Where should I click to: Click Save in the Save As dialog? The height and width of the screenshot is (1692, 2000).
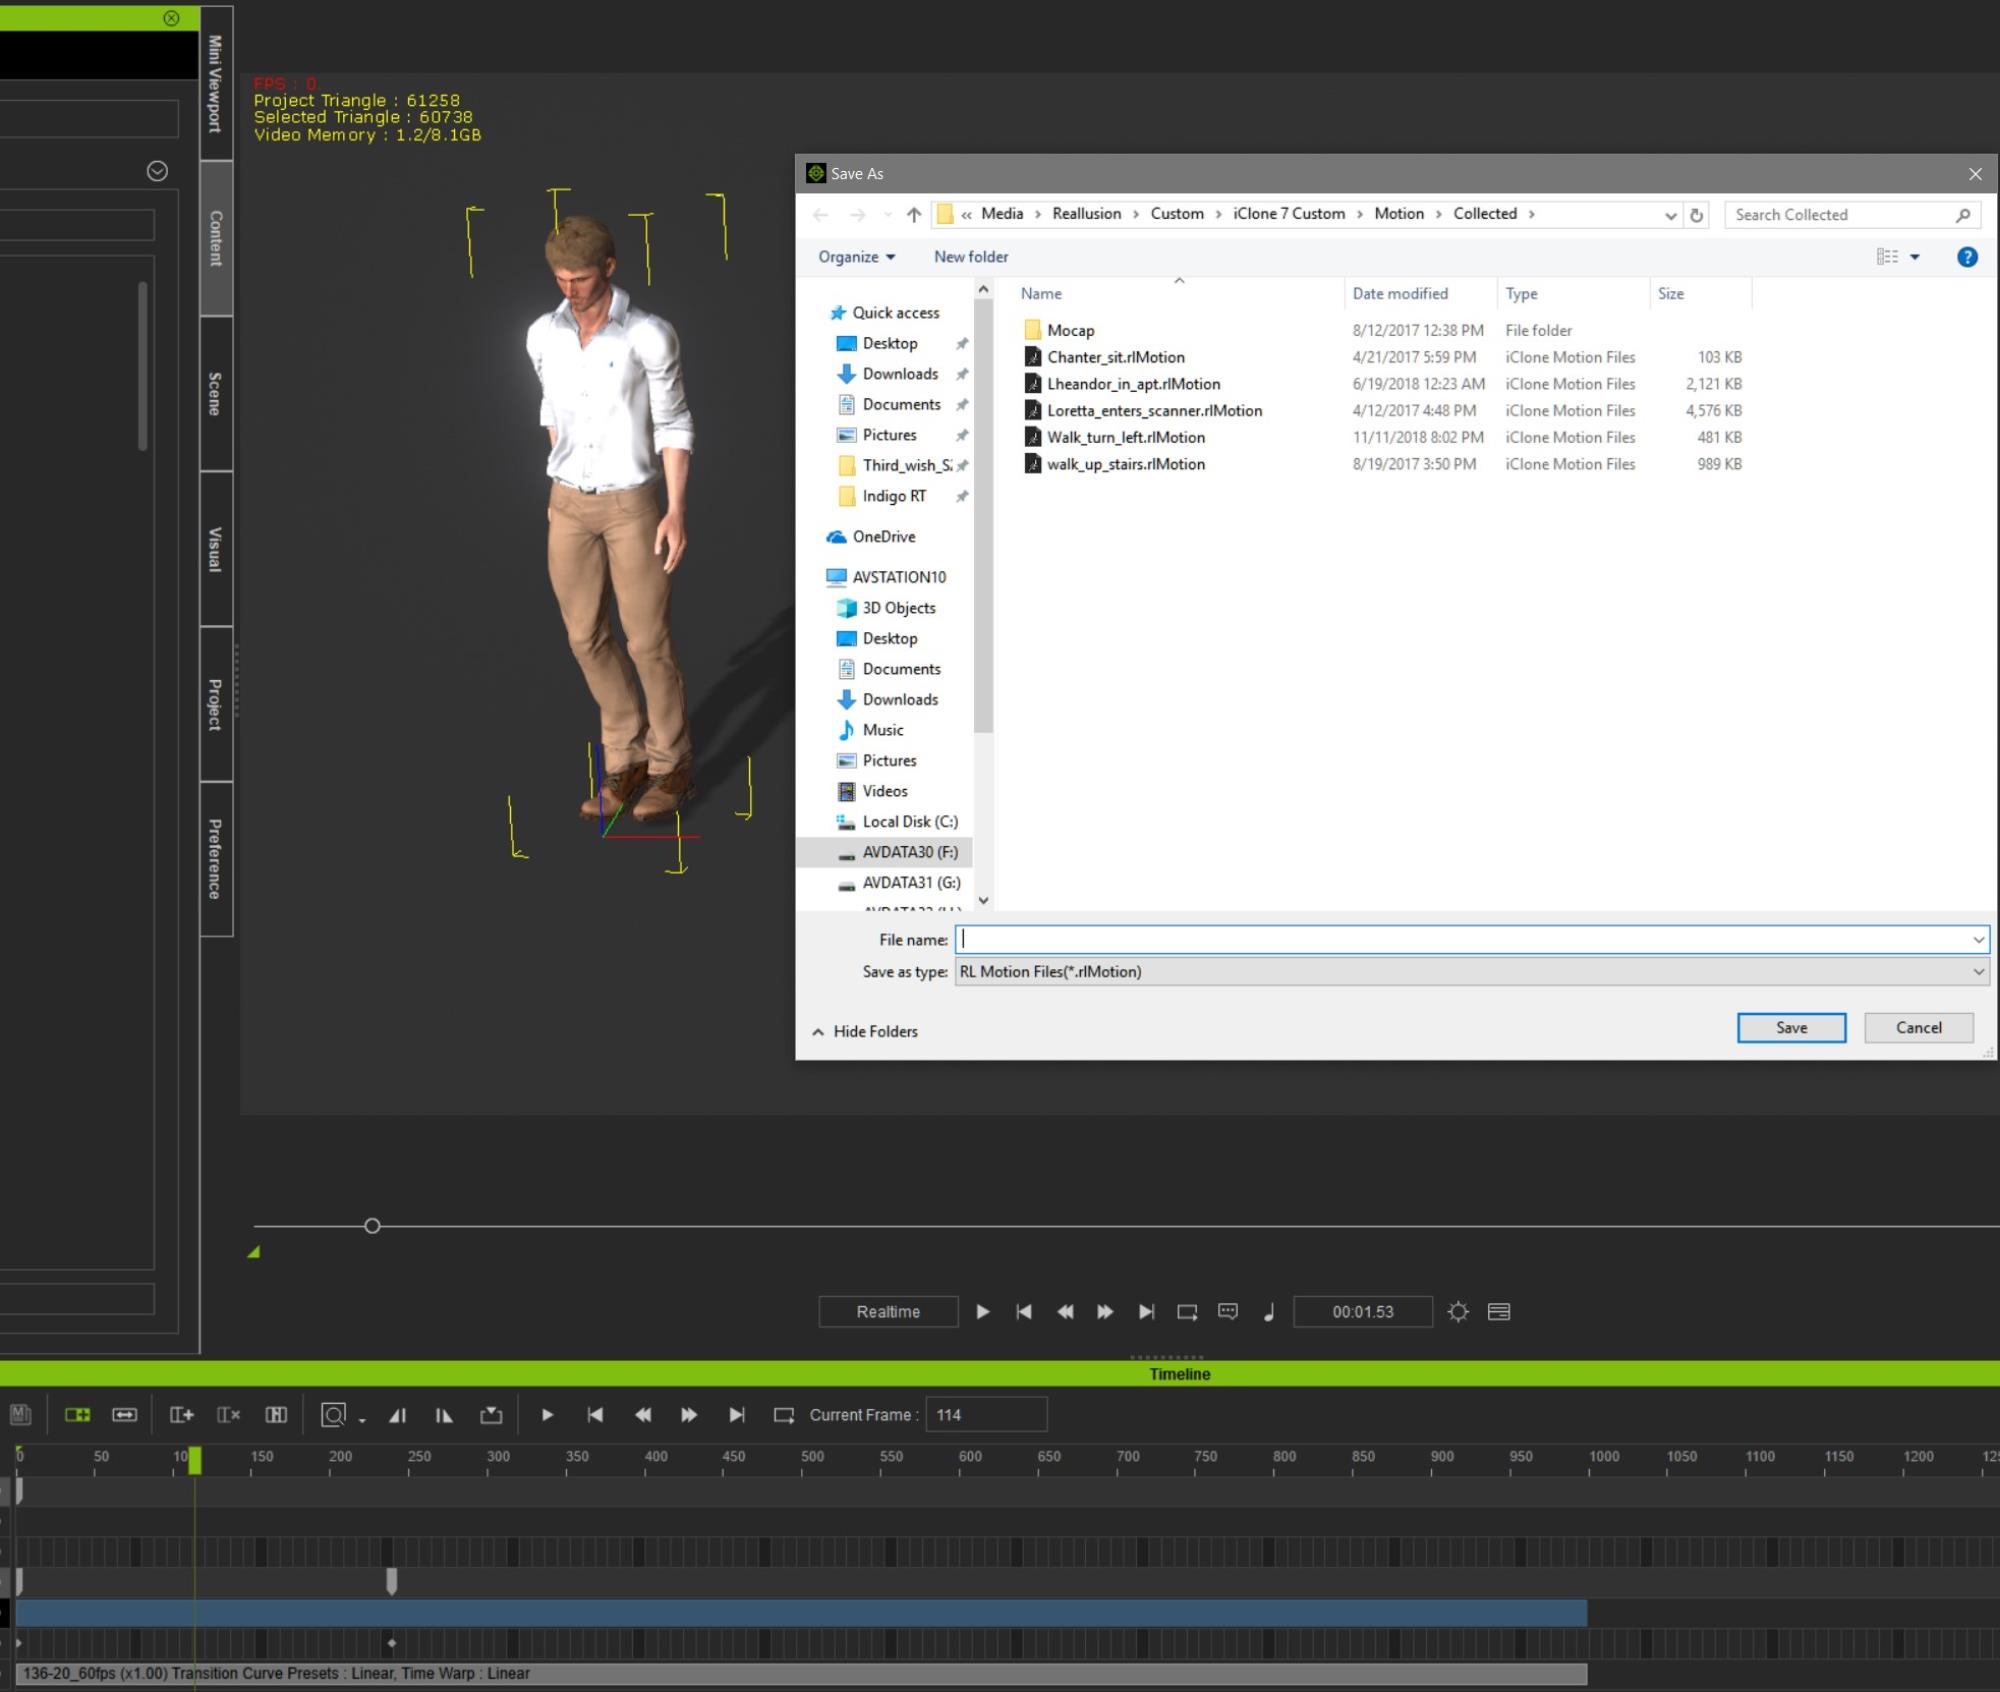pyautogui.click(x=1791, y=1028)
